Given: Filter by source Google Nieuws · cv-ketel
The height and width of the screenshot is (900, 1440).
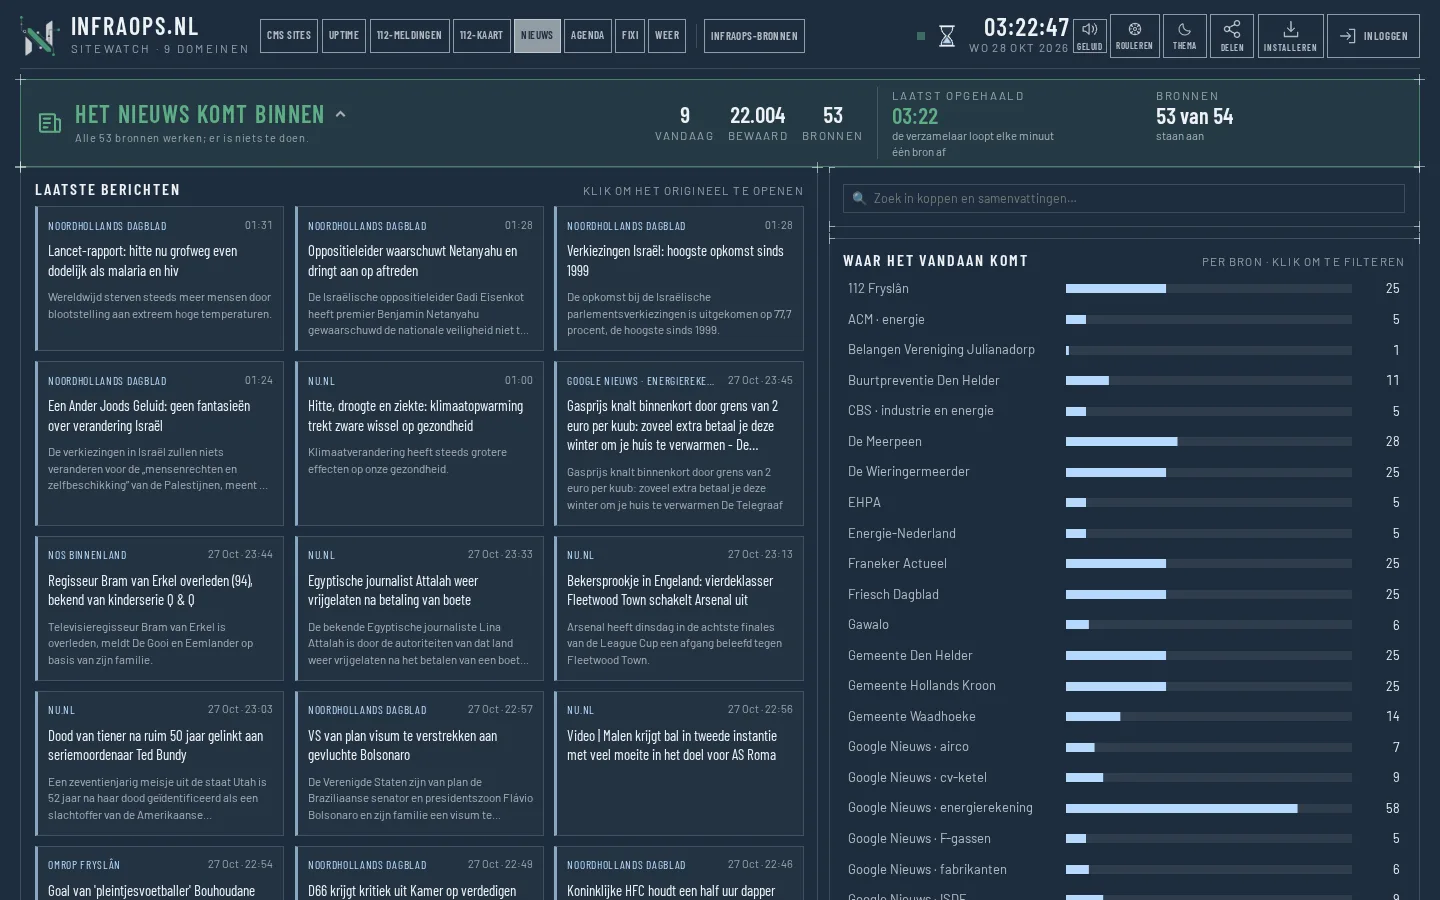Looking at the screenshot, I should pos(1124,777).
